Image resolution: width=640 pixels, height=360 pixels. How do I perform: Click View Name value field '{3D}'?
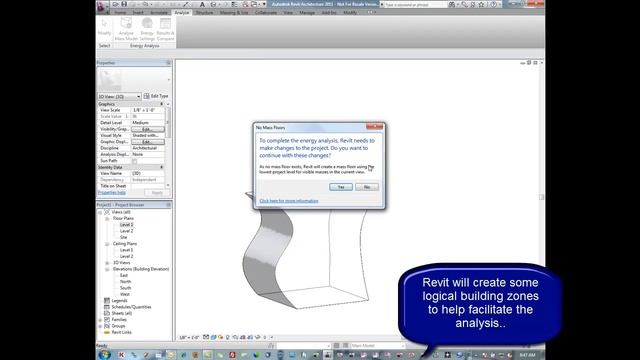coord(148,173)
